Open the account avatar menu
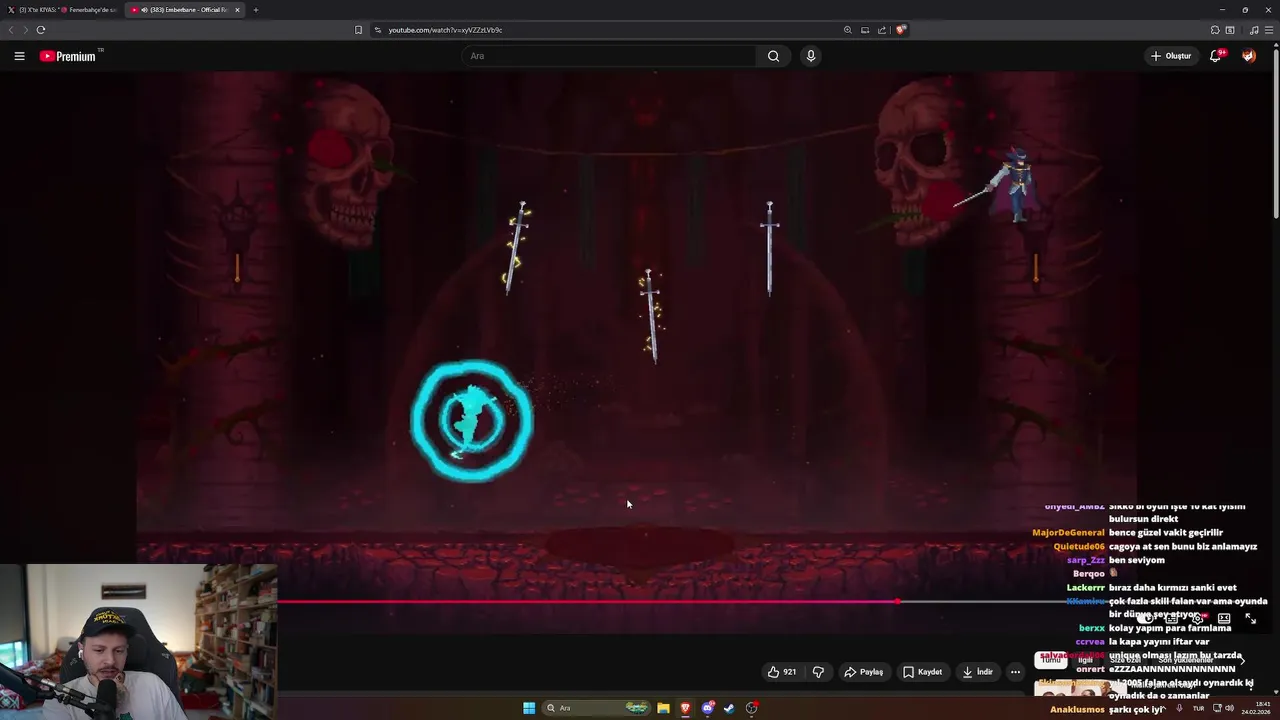Image resolution: width=1280 pixels, height=720 pixels. click(1248, 56)
